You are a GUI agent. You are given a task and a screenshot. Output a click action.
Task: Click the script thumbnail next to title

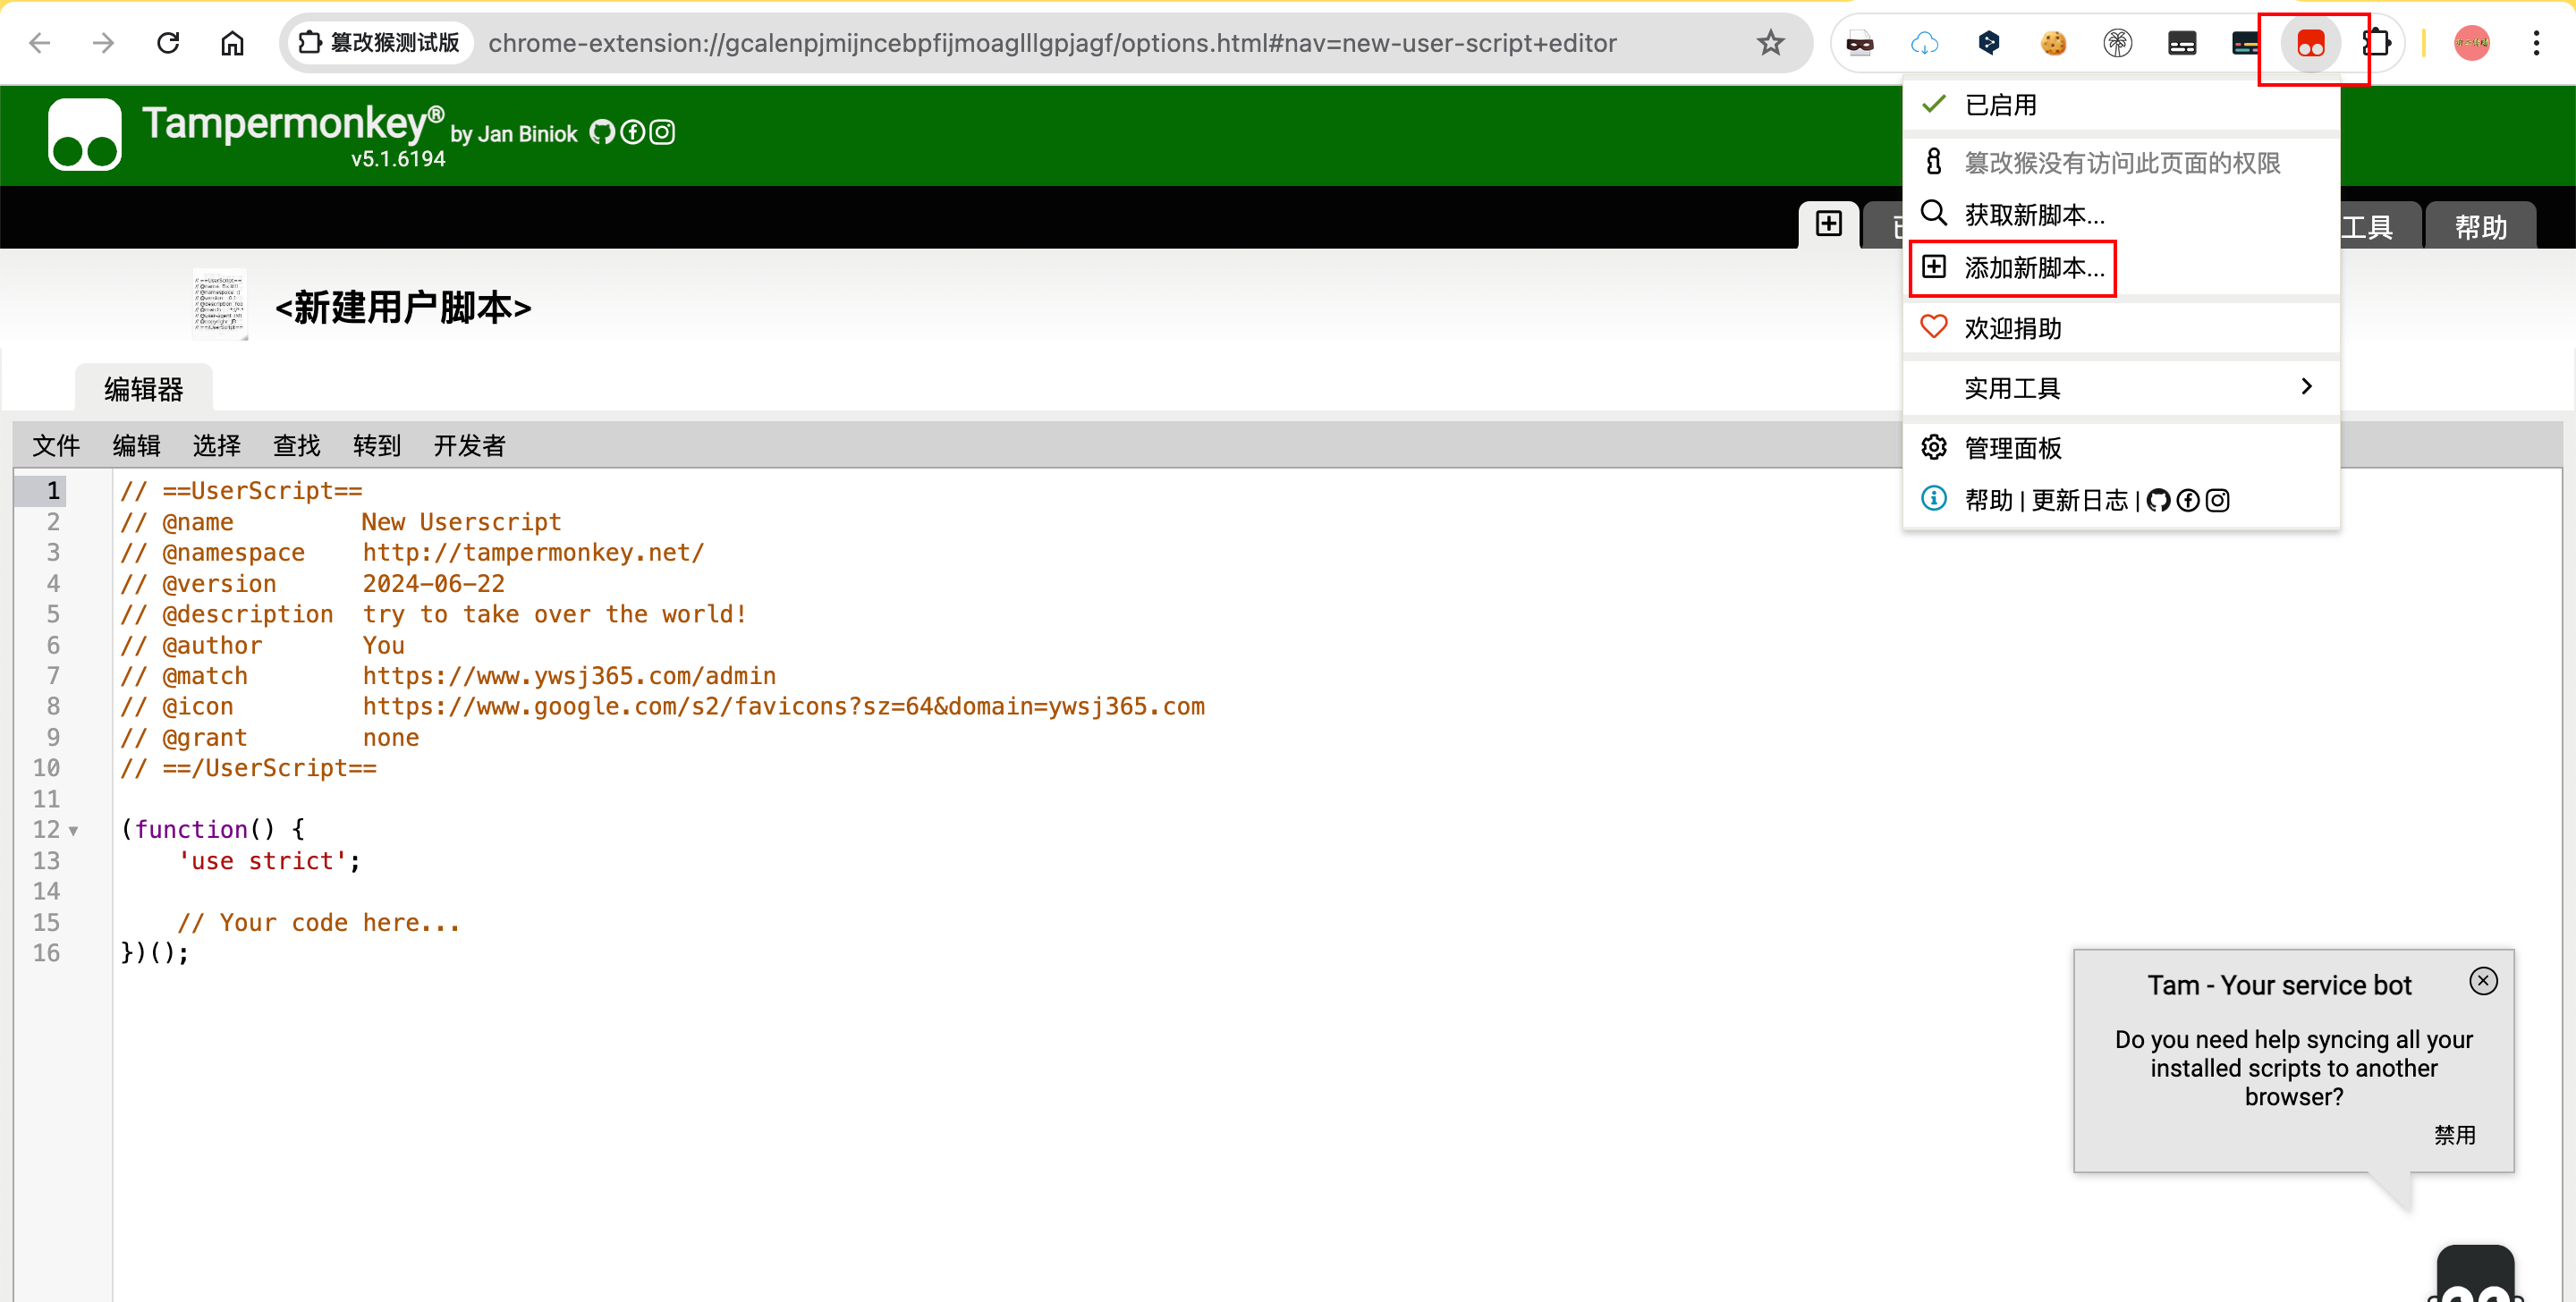[x=219, y=304]
